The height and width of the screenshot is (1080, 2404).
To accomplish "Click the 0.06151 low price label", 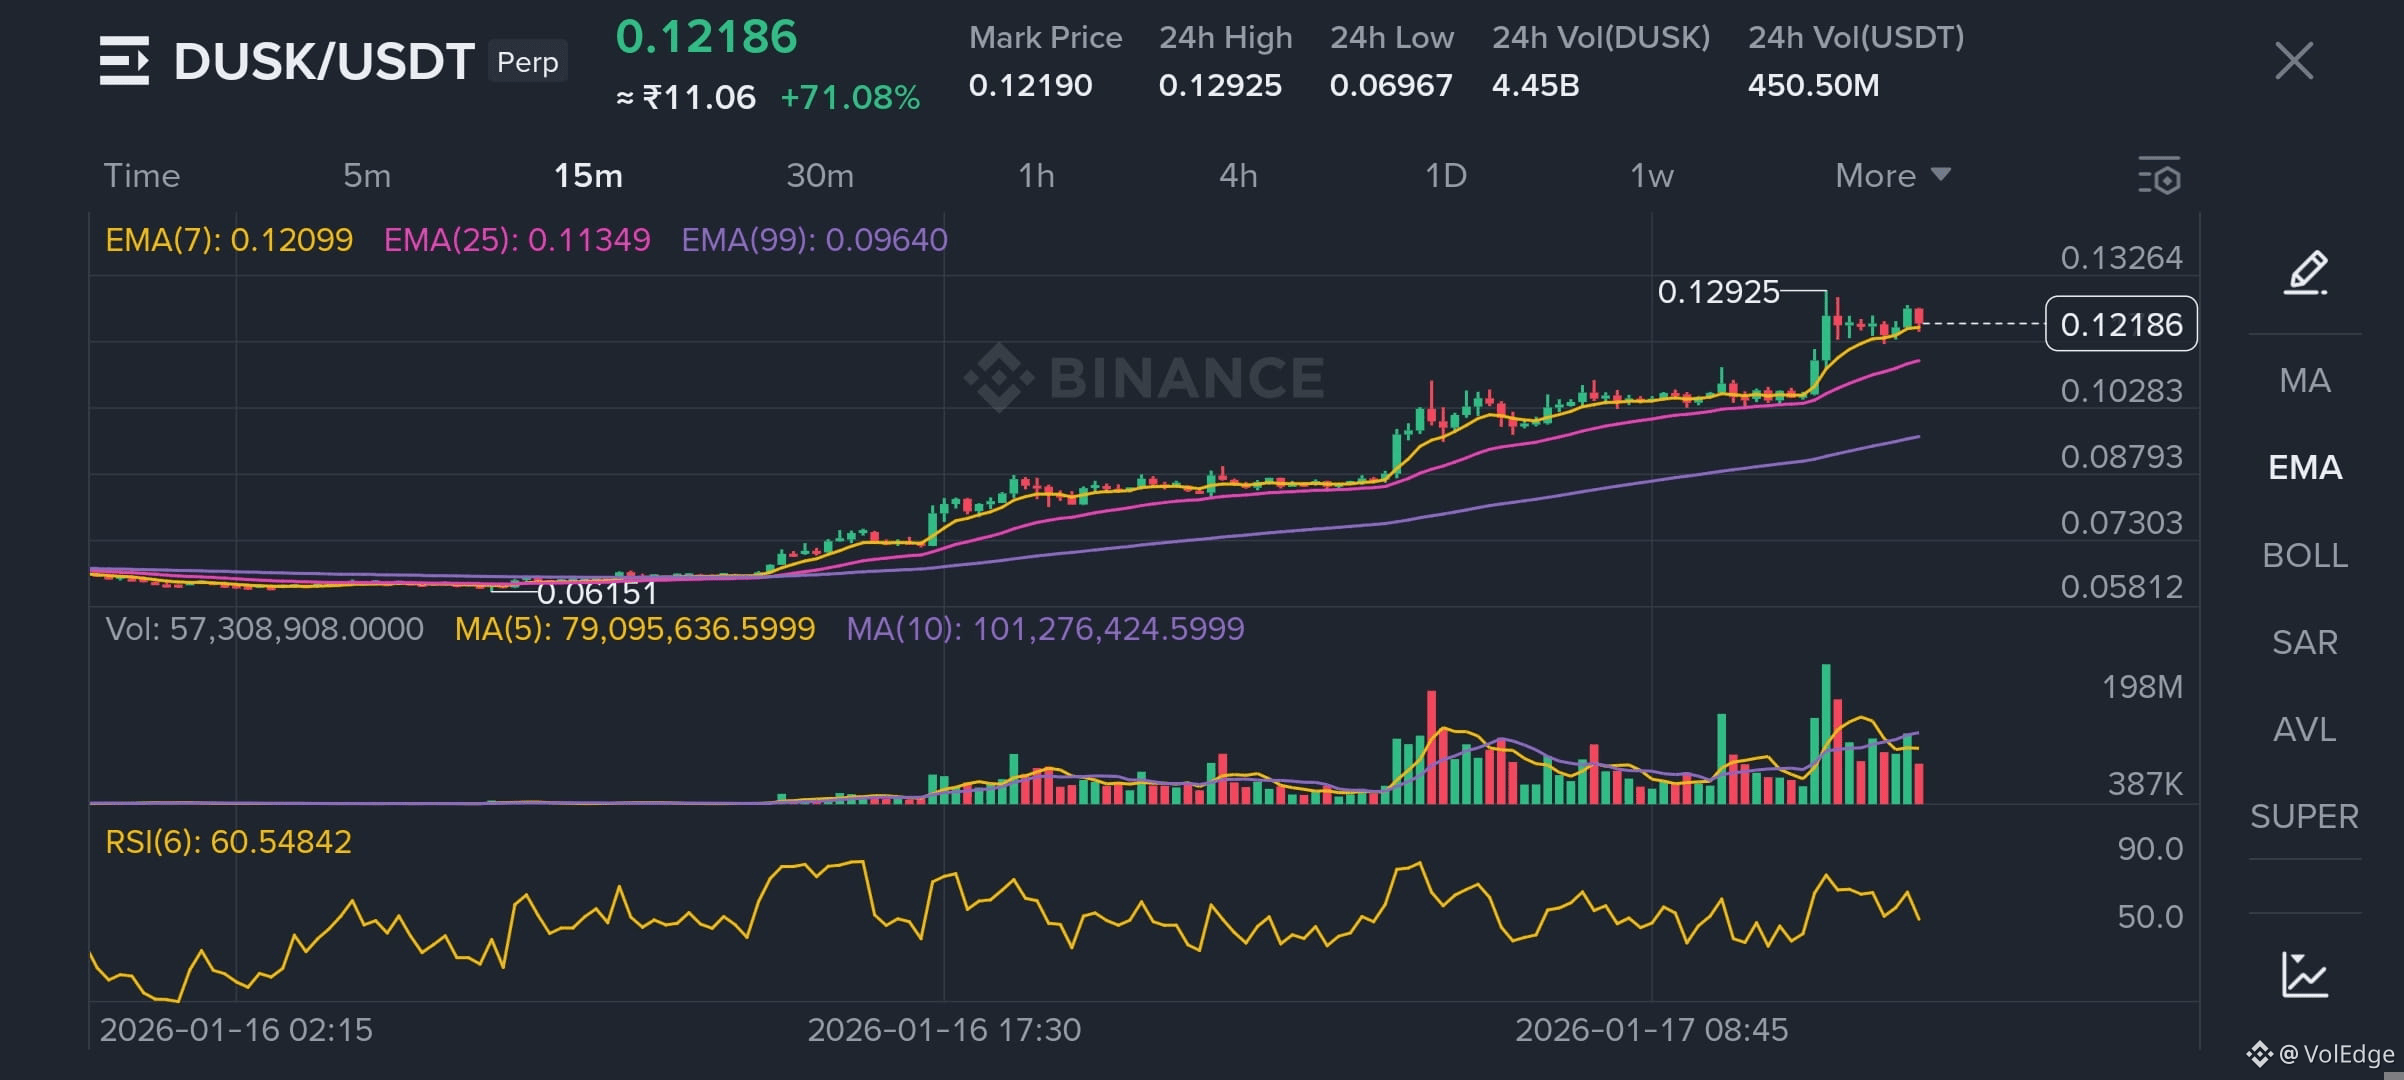I will [597, 593].
